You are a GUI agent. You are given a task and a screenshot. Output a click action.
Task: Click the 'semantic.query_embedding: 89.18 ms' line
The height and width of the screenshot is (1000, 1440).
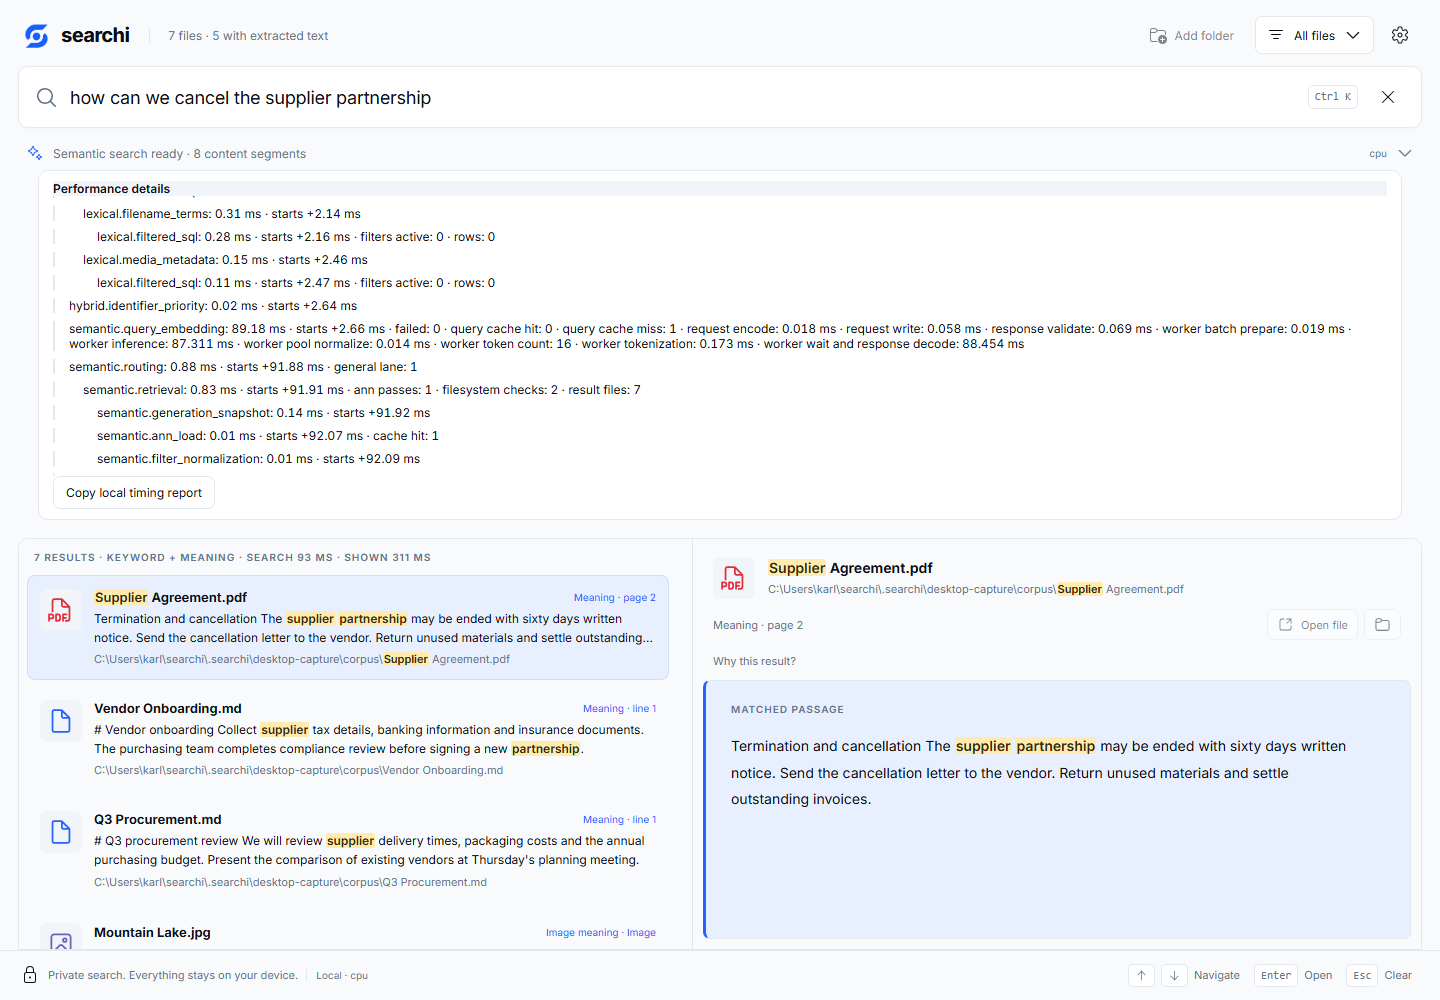[x=710, y=336]
